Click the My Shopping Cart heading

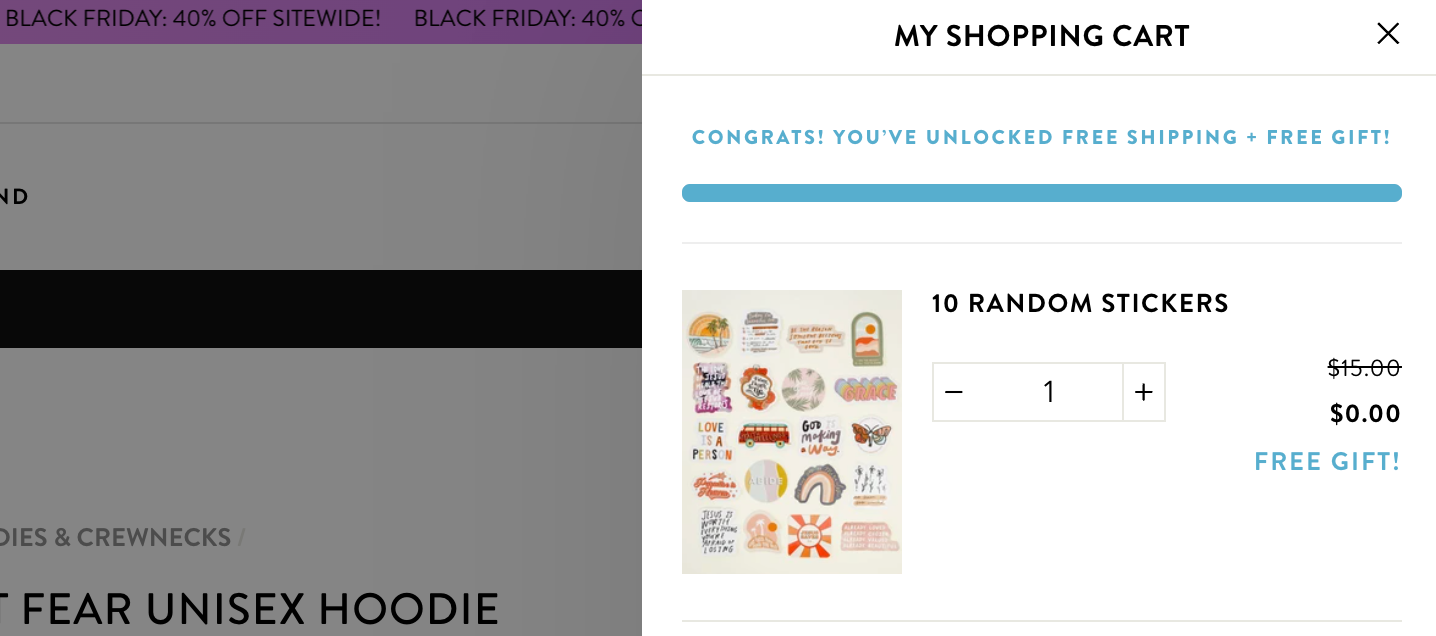[1041, 36]
